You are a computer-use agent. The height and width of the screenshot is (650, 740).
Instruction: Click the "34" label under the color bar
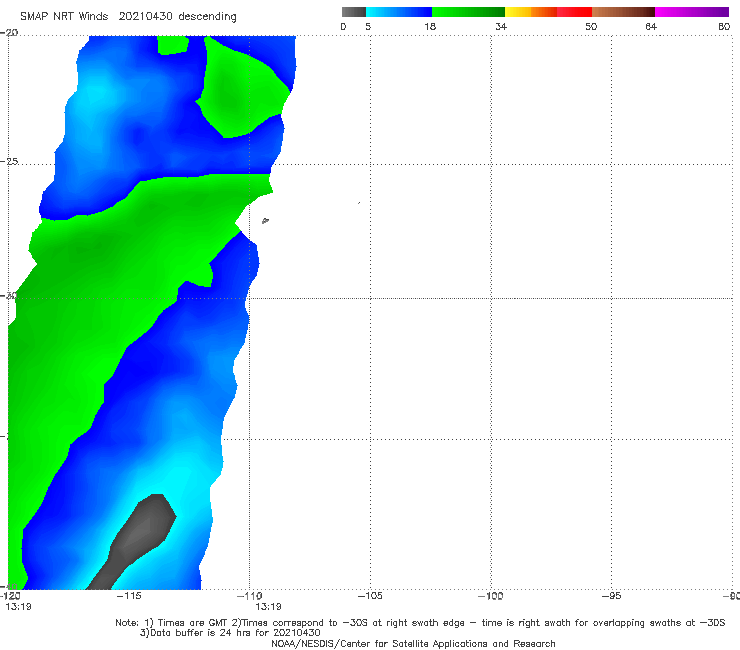(x=501, y=27)
